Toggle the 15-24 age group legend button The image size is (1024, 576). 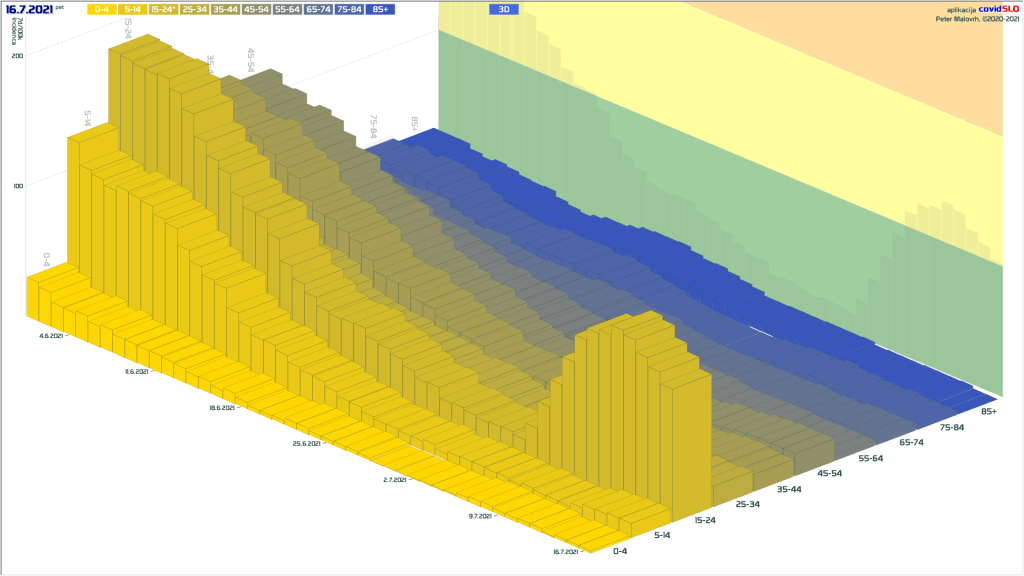[x=165, y=9]
